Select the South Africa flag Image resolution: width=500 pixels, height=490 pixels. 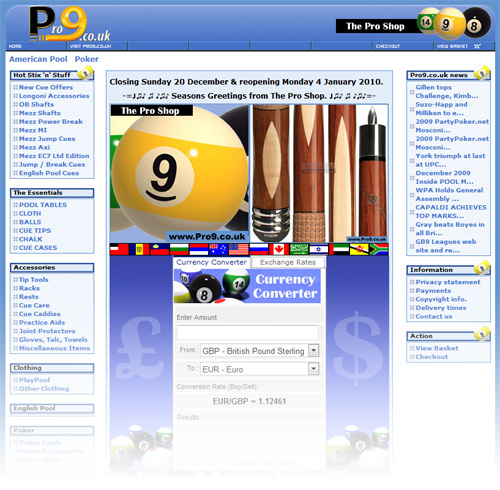pyautogui.click(x=379, y=249)
